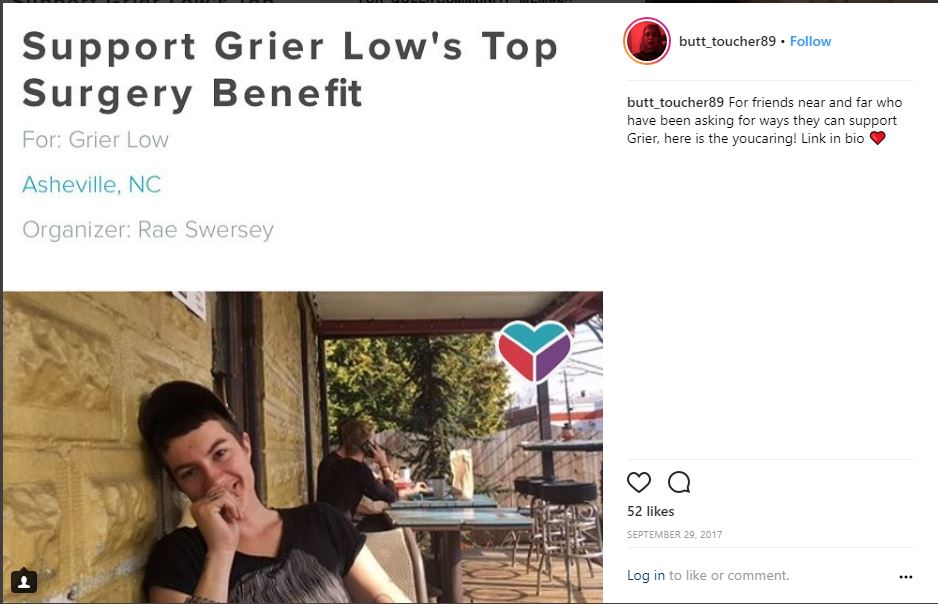Click the September 29, 2017 timestamp
The height and width of the screenshot is (604, 938).
pyautogui.click(x=674, y=535)
